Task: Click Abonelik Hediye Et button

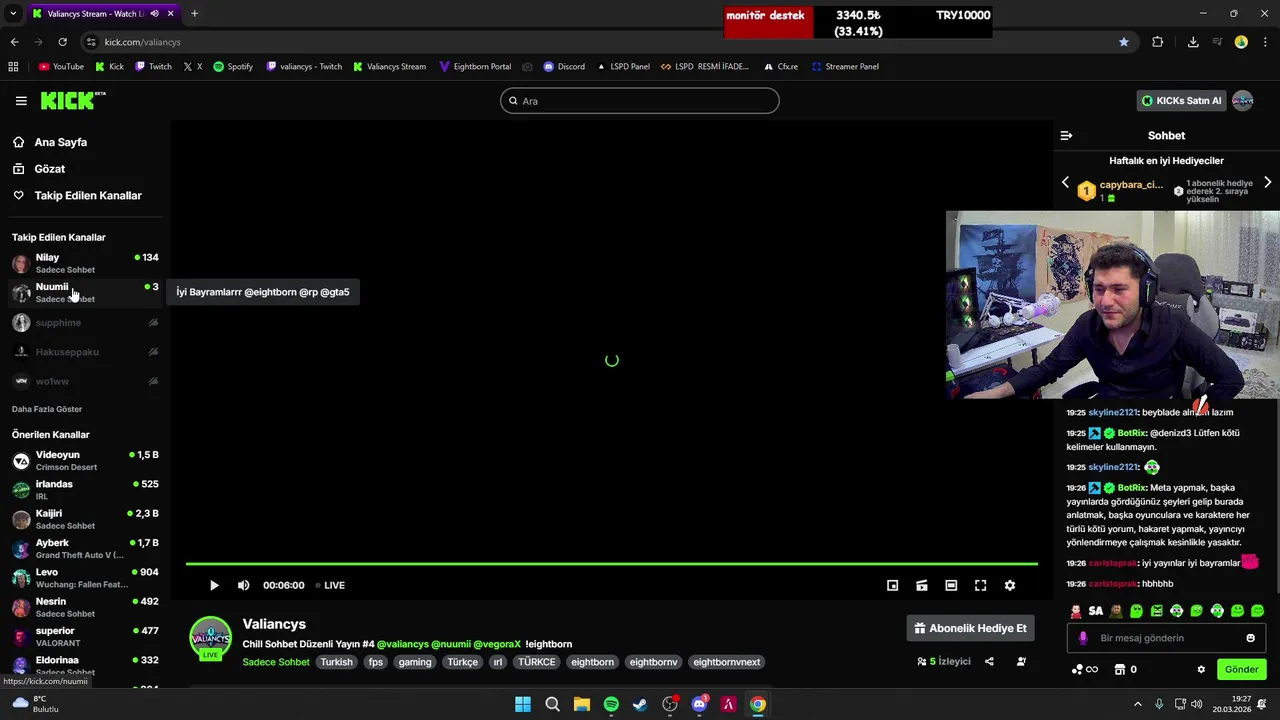Action: tap(970, 628)
